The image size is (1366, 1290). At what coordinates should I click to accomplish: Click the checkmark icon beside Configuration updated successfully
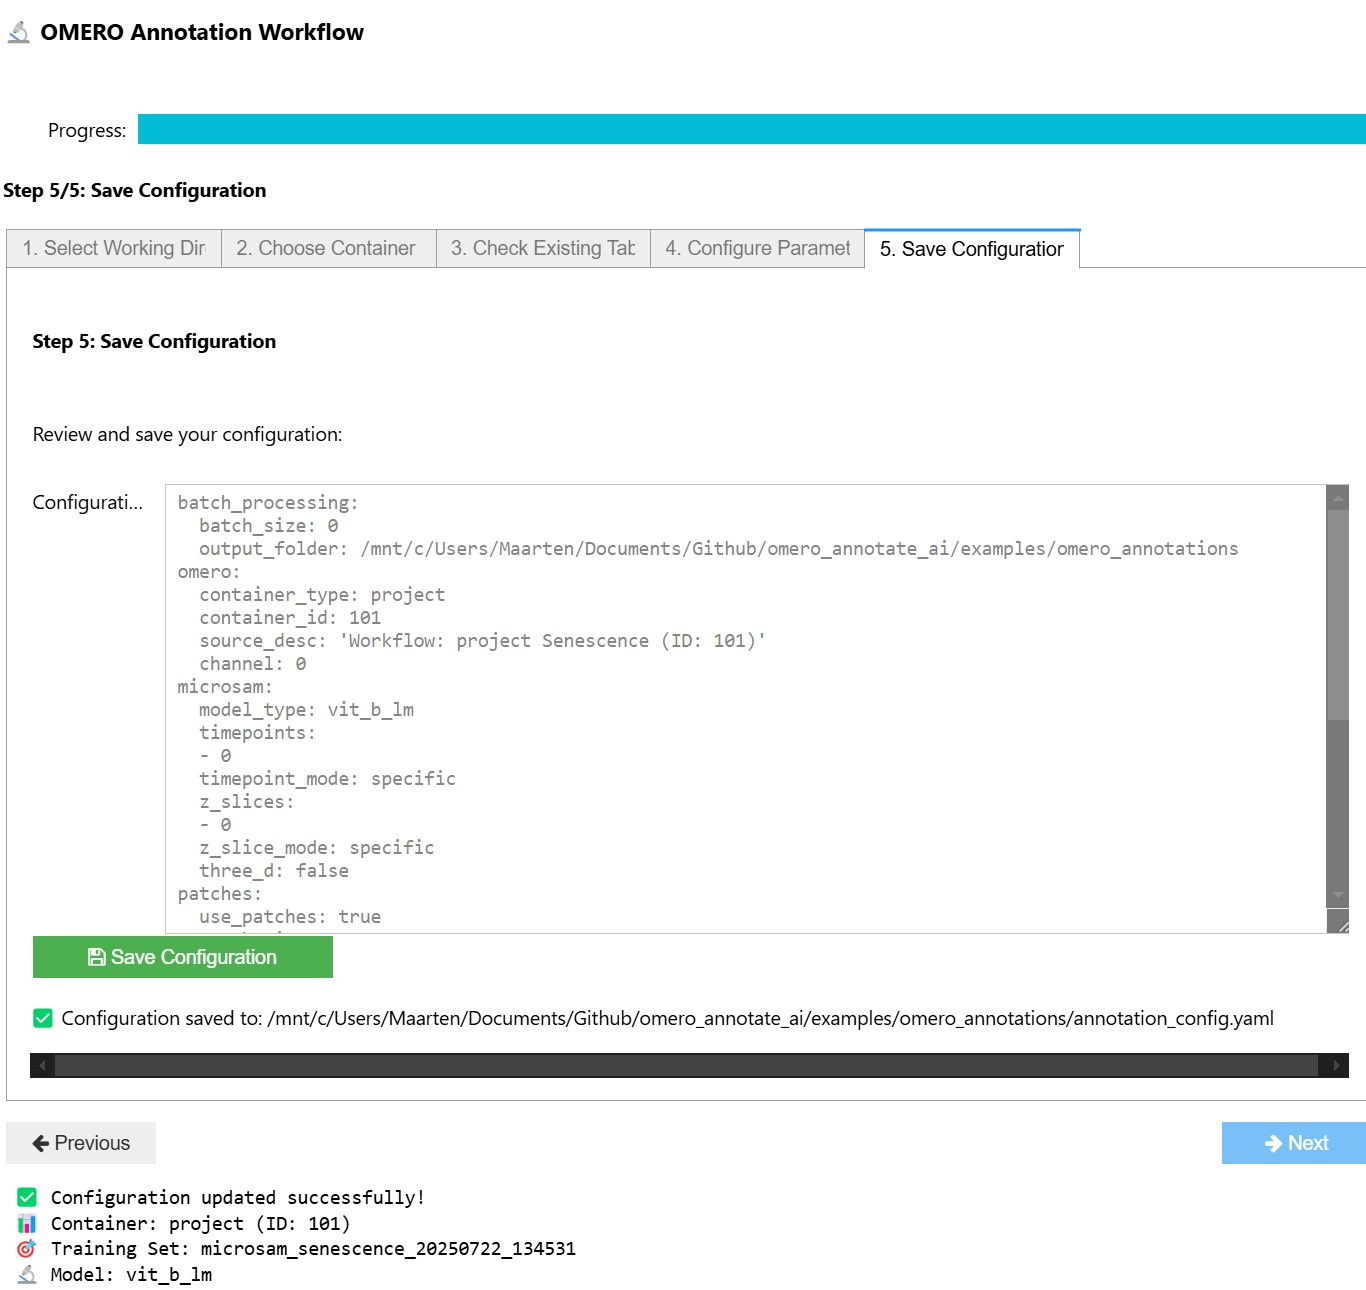pos(27,1197)
